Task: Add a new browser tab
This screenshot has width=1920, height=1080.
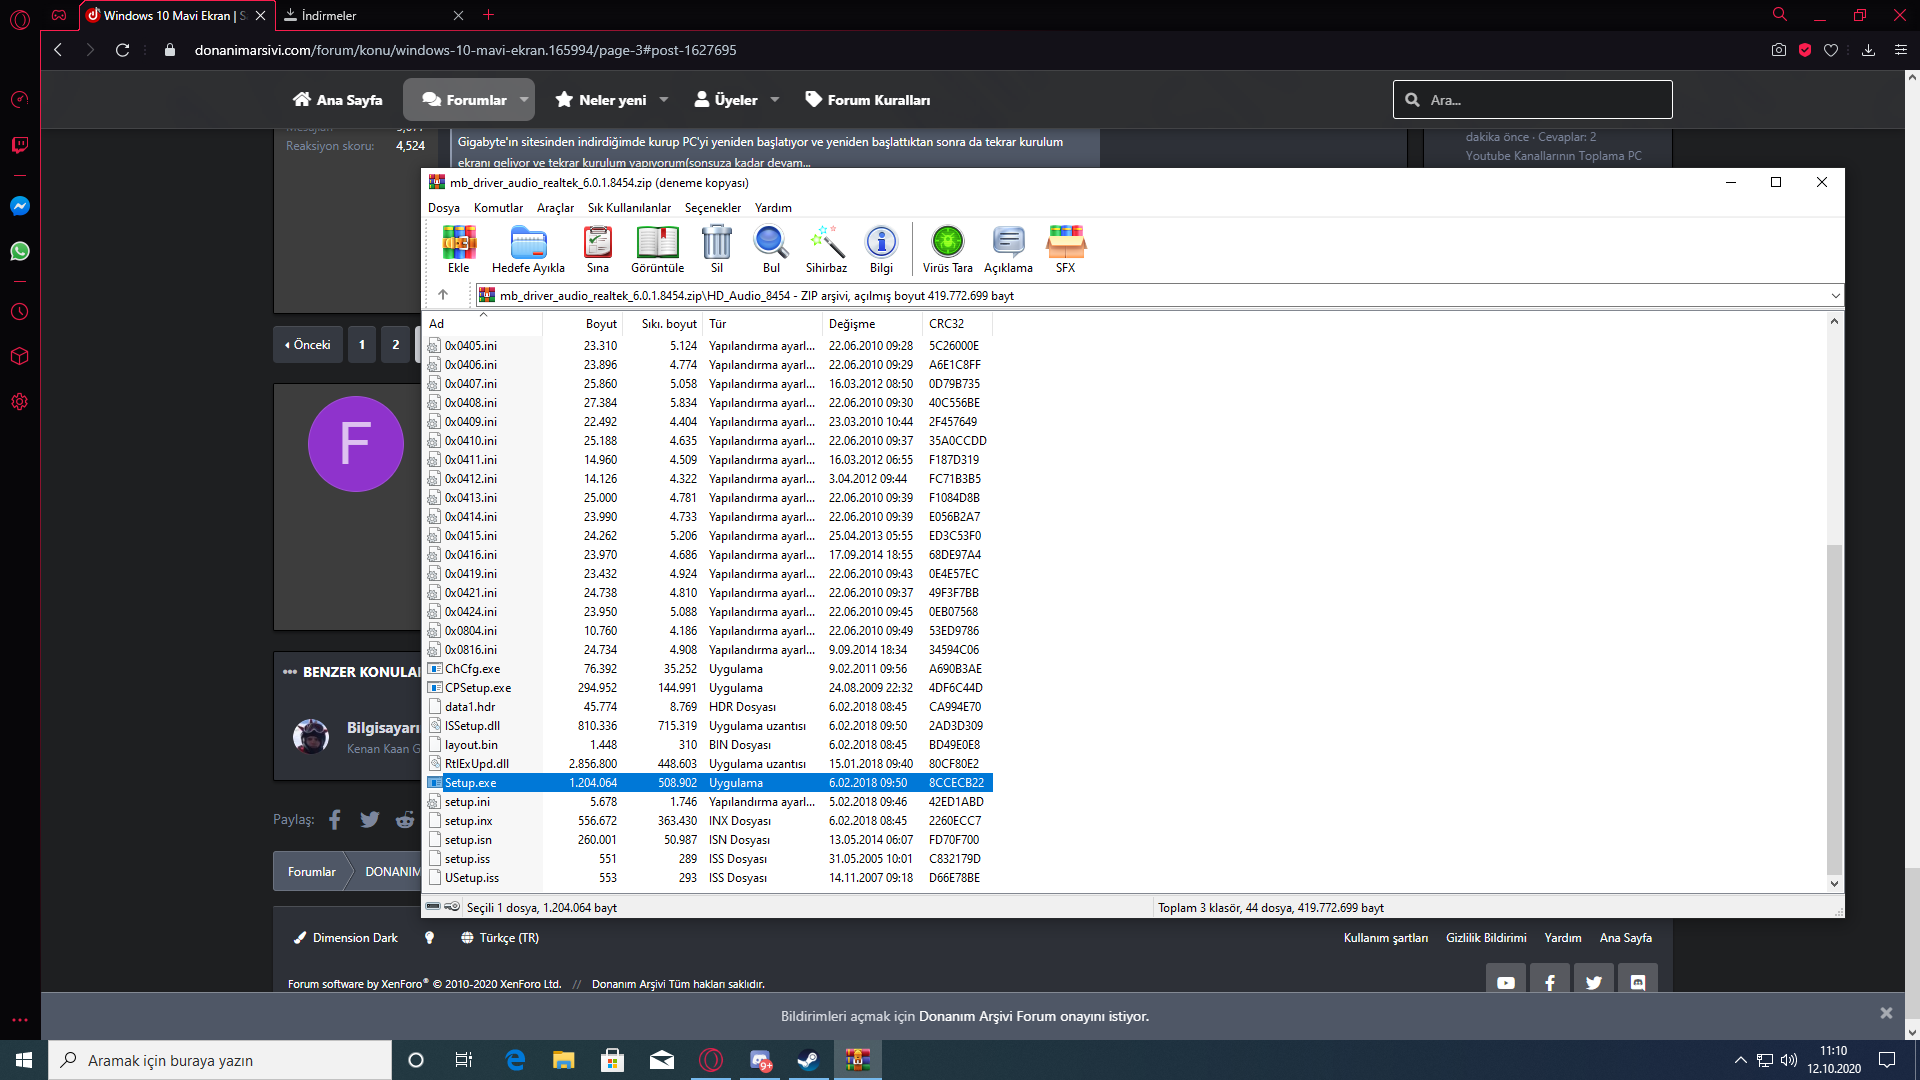Action: click(x=488, y=15)
